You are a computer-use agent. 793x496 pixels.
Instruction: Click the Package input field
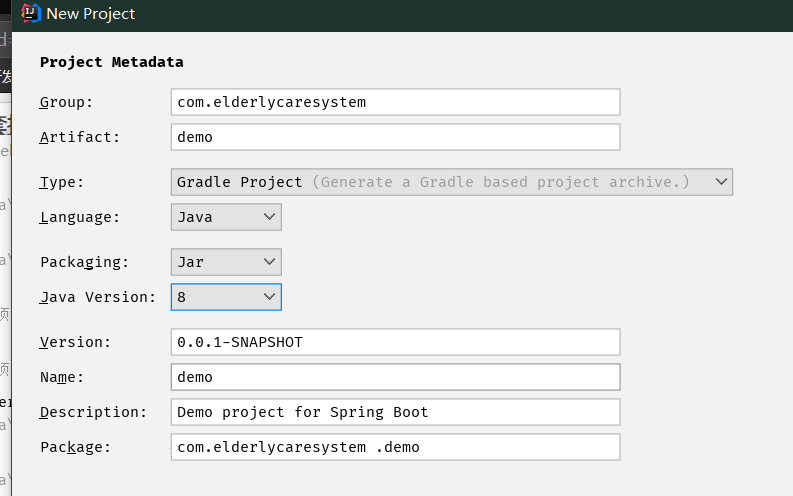(x=395, y=447)
